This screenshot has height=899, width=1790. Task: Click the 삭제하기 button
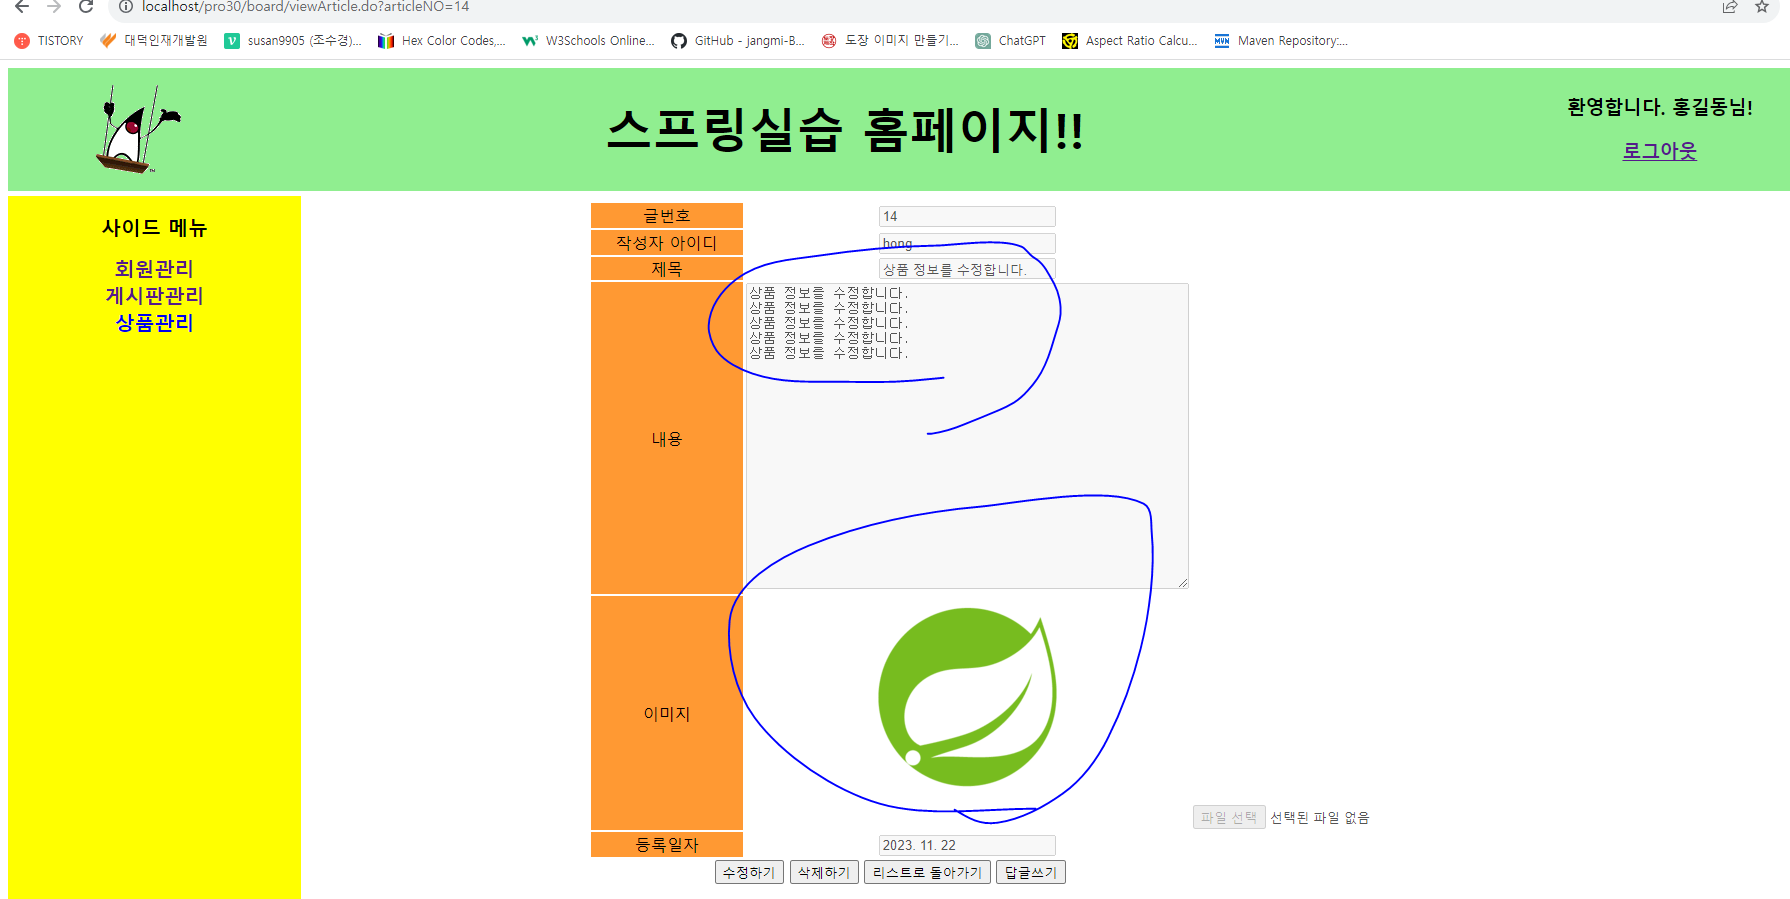(x=824, y=872)
